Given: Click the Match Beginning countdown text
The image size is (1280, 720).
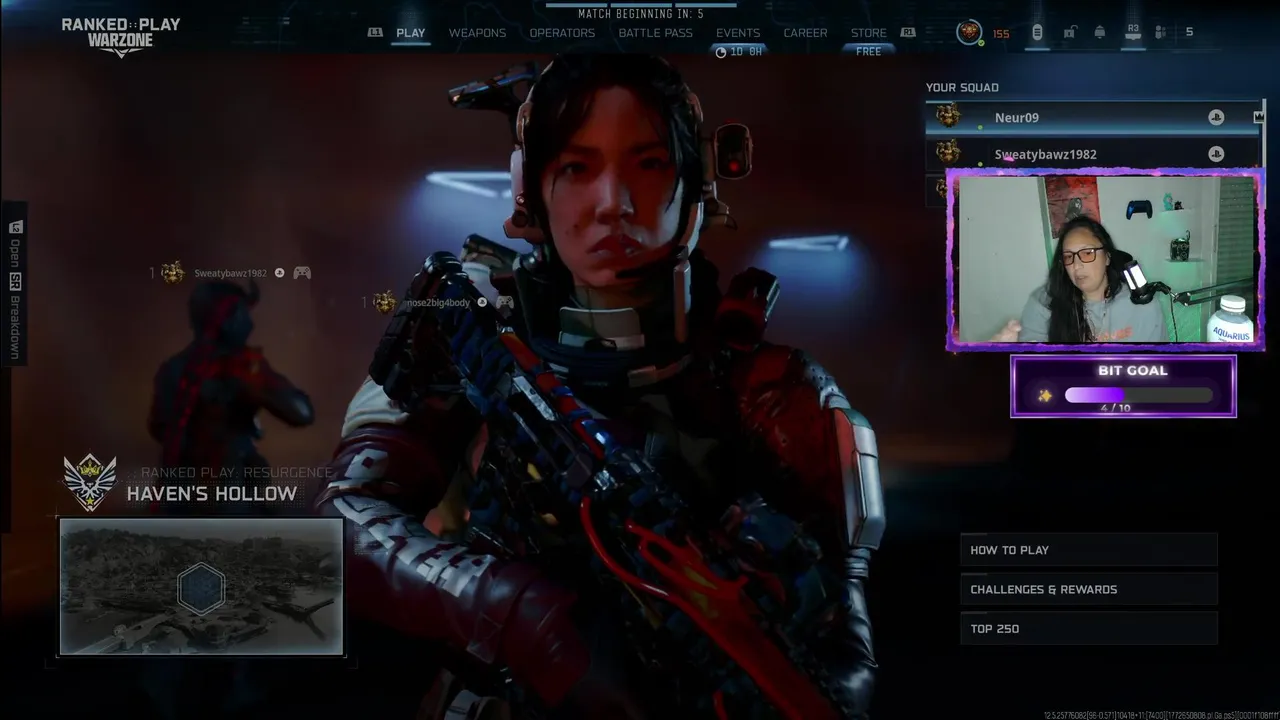Looking at the screenshot, I should [640, 14].
